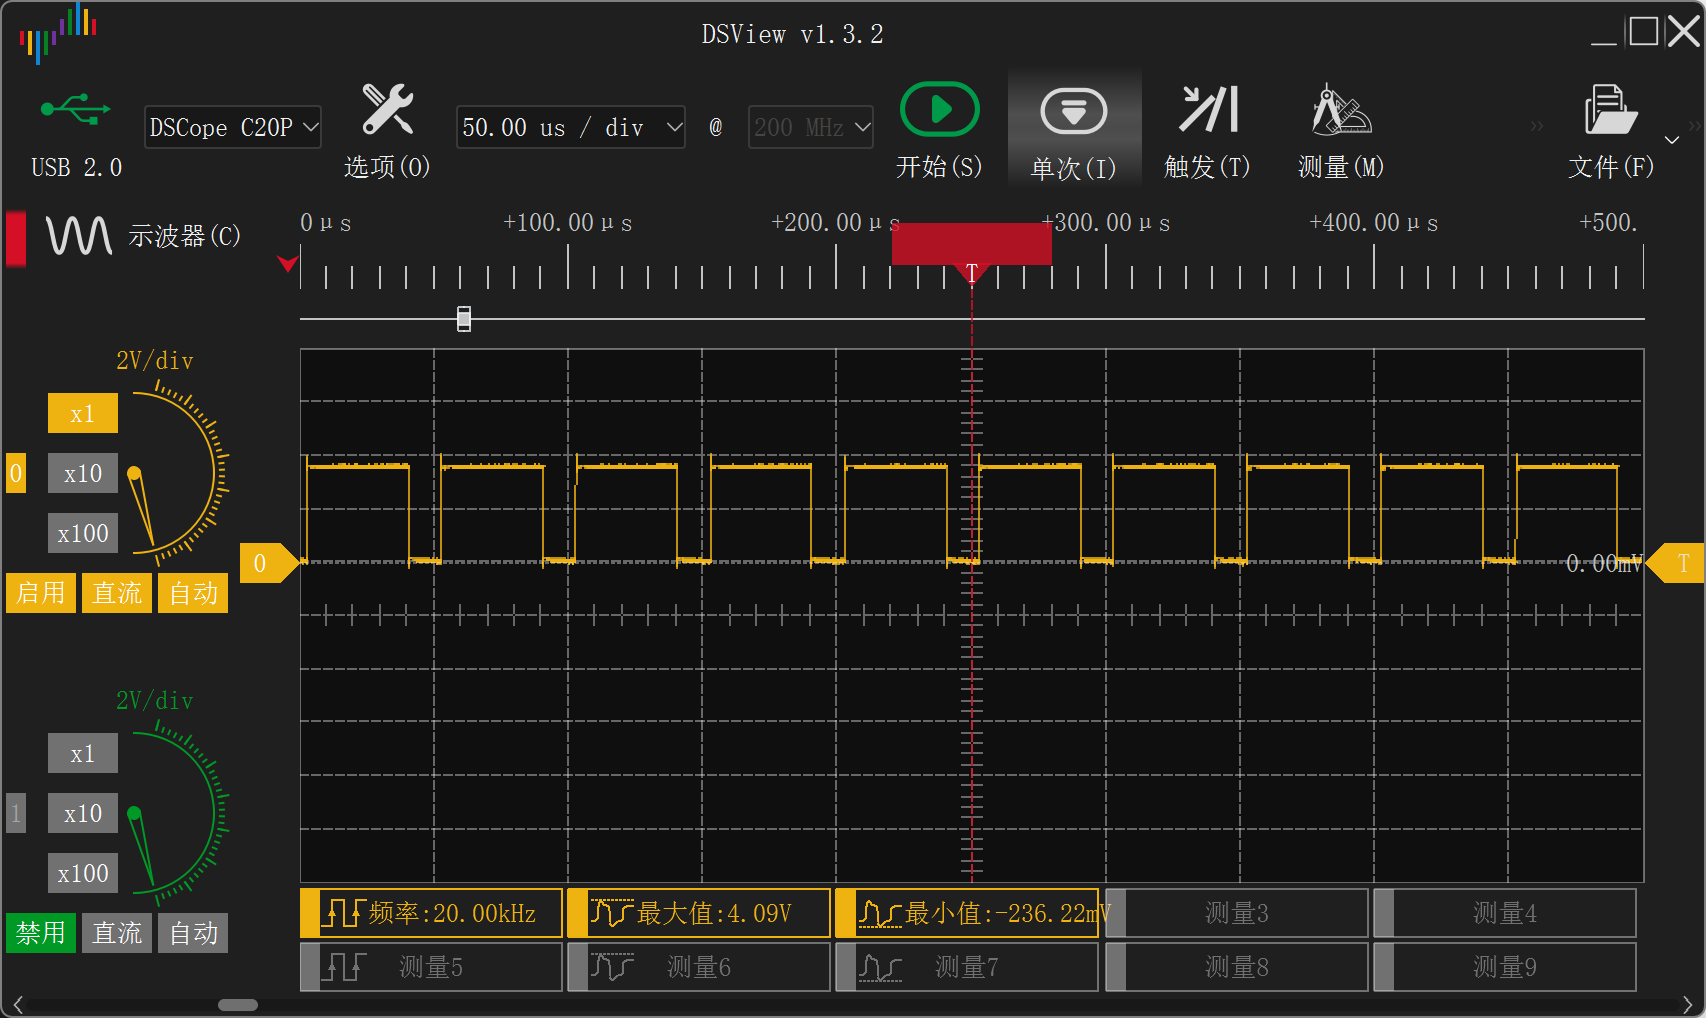Open the Measure (测量) tools icon
The width and height of the screenshot is (1706, 1018).
1341,109
